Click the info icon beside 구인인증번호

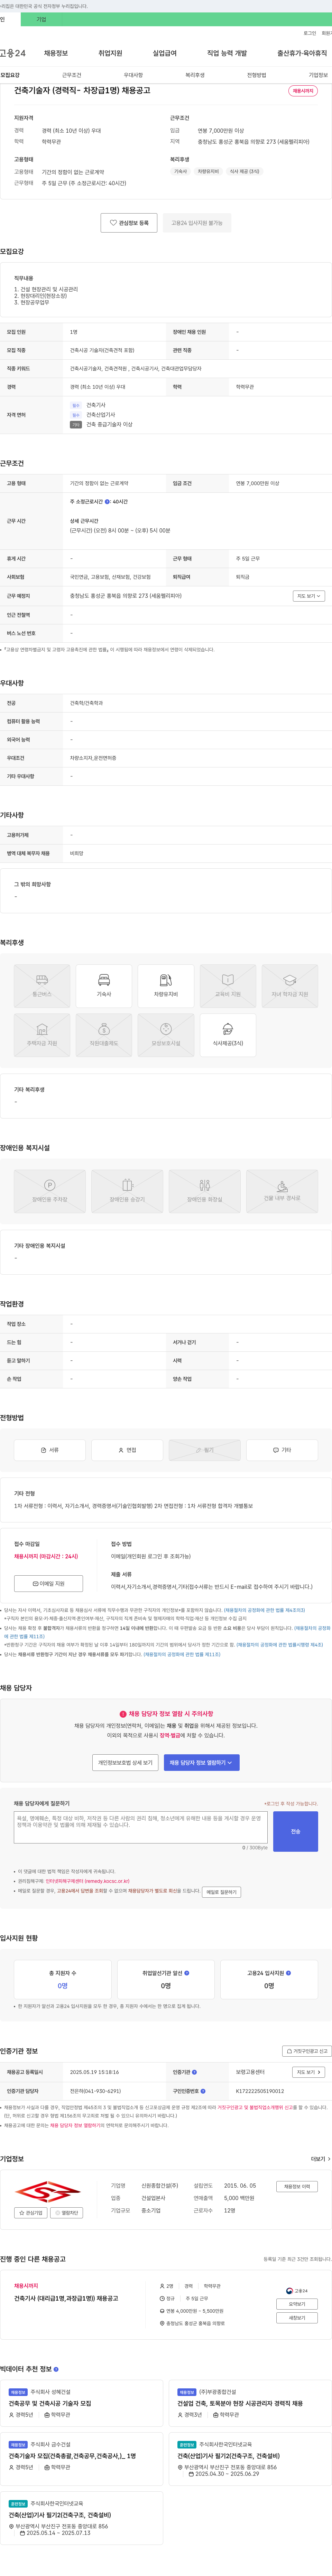point(203,2090)
